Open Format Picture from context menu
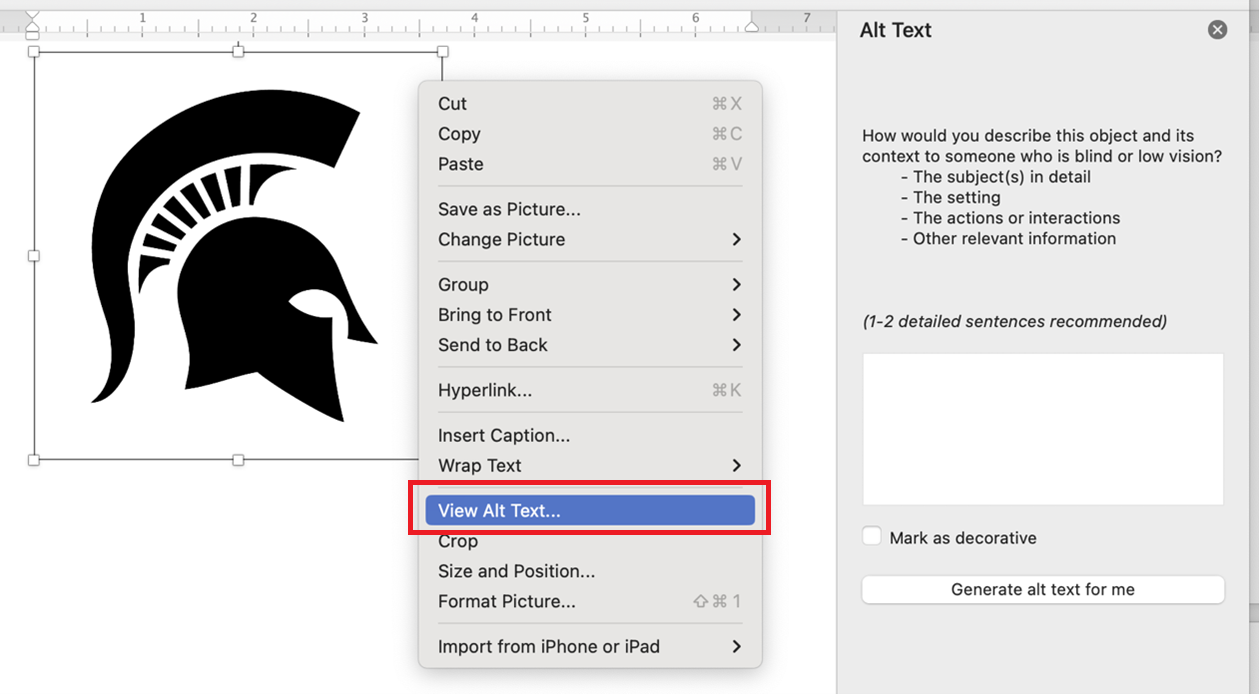The image size is (1259, 694). pos(507,601)
